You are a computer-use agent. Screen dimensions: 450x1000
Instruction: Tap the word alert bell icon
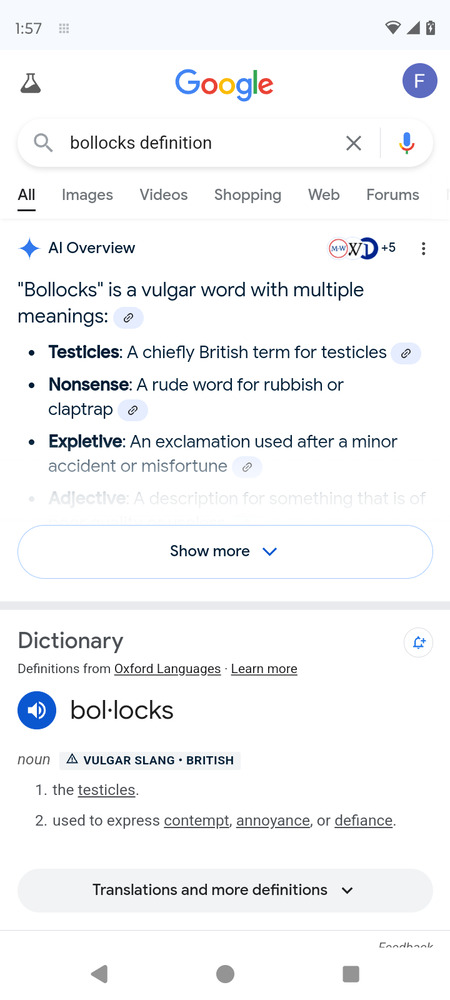[x=418, y=642]
